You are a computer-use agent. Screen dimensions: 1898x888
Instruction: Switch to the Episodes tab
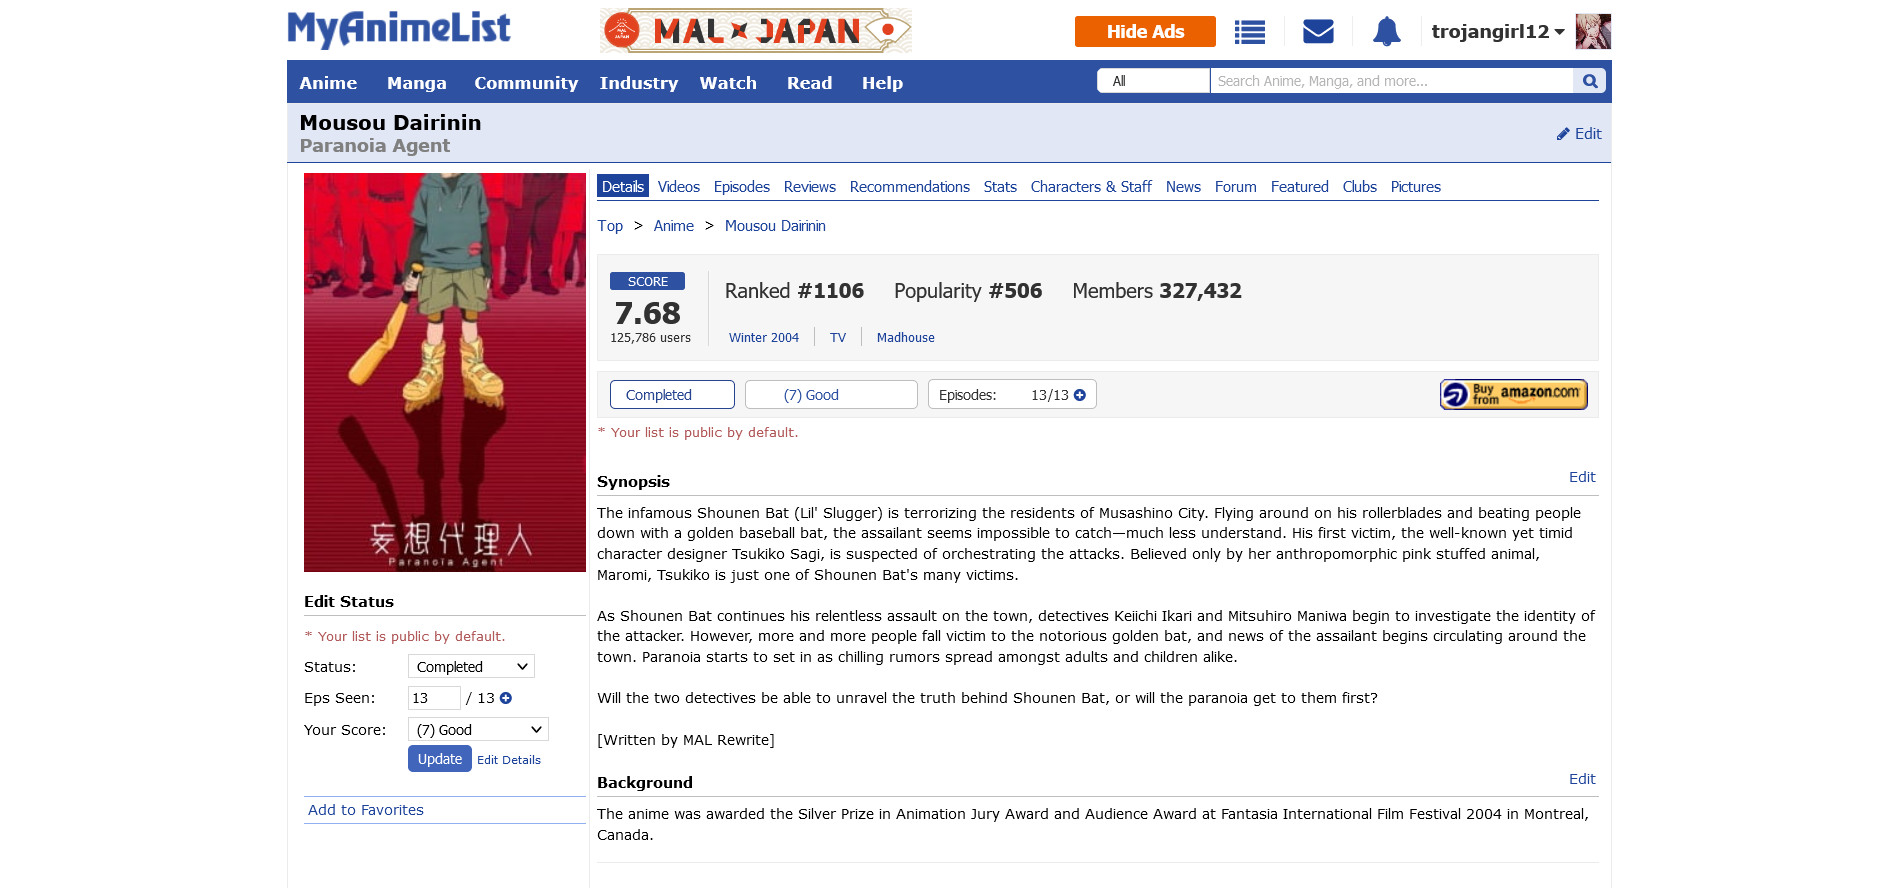(742, 187)
